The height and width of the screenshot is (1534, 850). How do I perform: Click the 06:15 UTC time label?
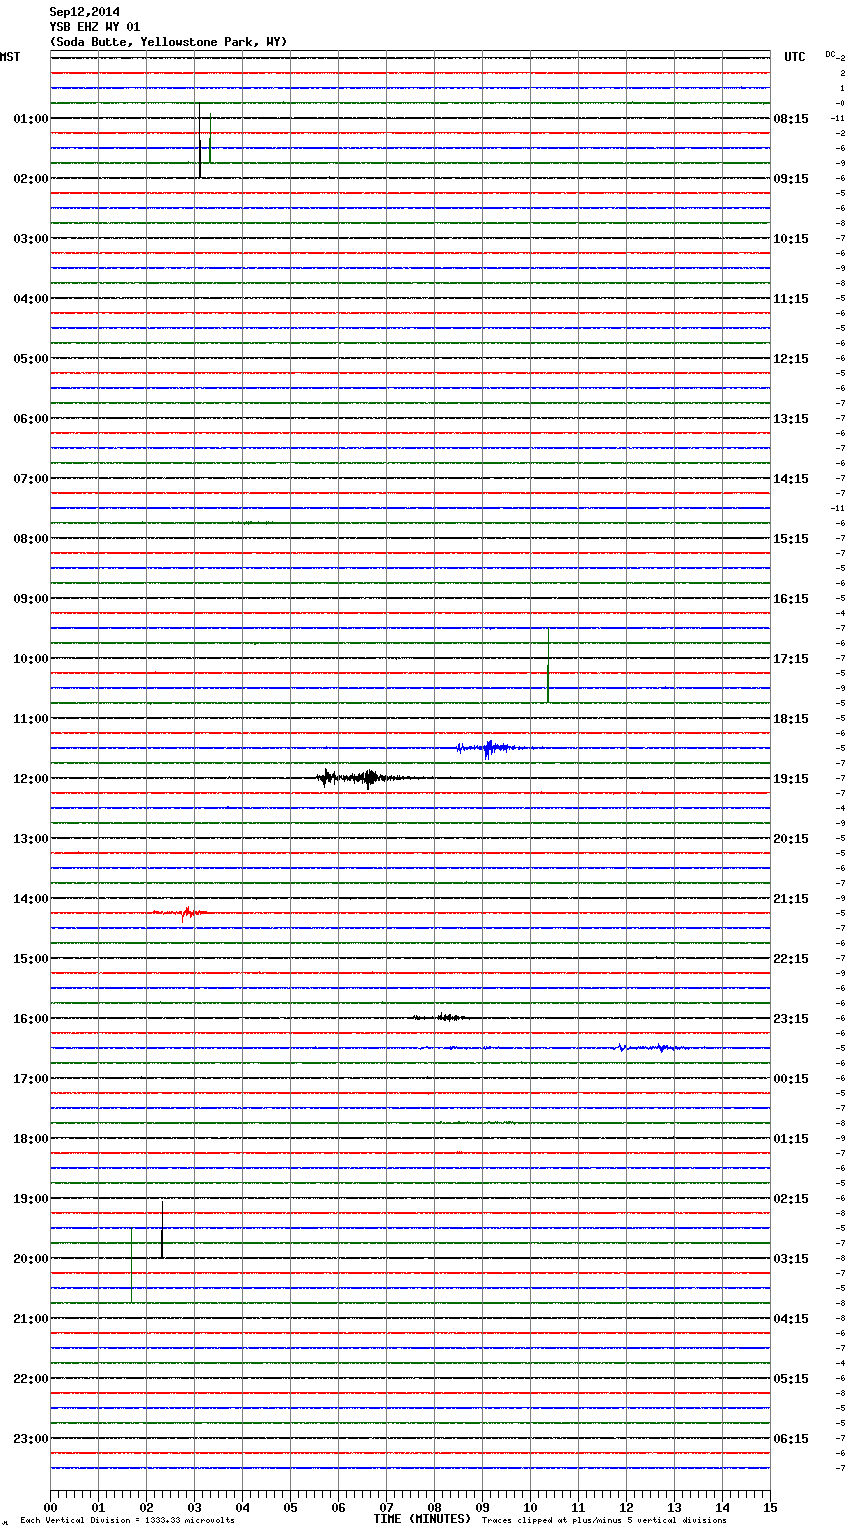point(791,1439)
